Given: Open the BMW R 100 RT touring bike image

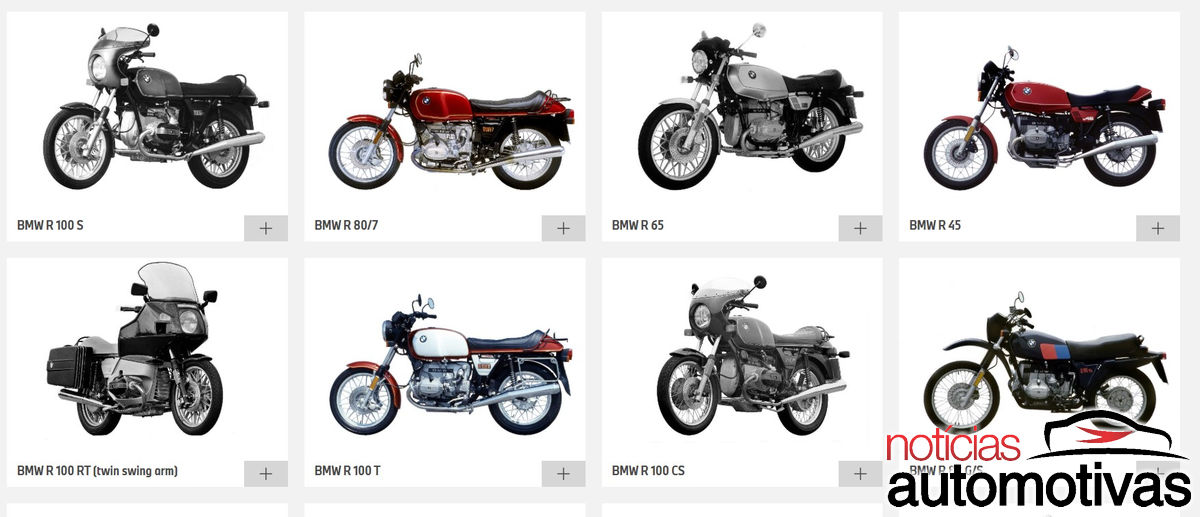Looking at the screenshot, I should coord(135,348).
